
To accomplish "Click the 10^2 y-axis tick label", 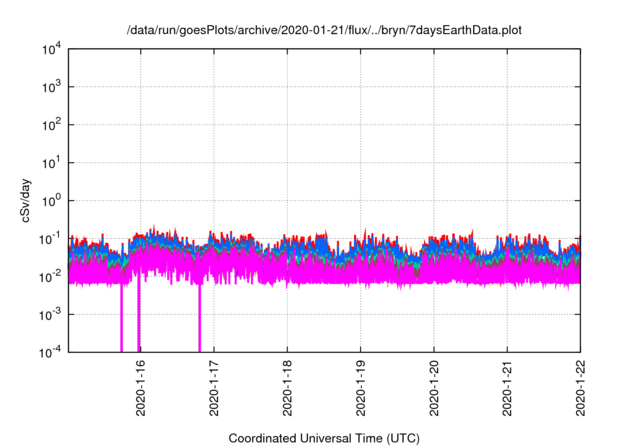I will [x=51, y=125].
